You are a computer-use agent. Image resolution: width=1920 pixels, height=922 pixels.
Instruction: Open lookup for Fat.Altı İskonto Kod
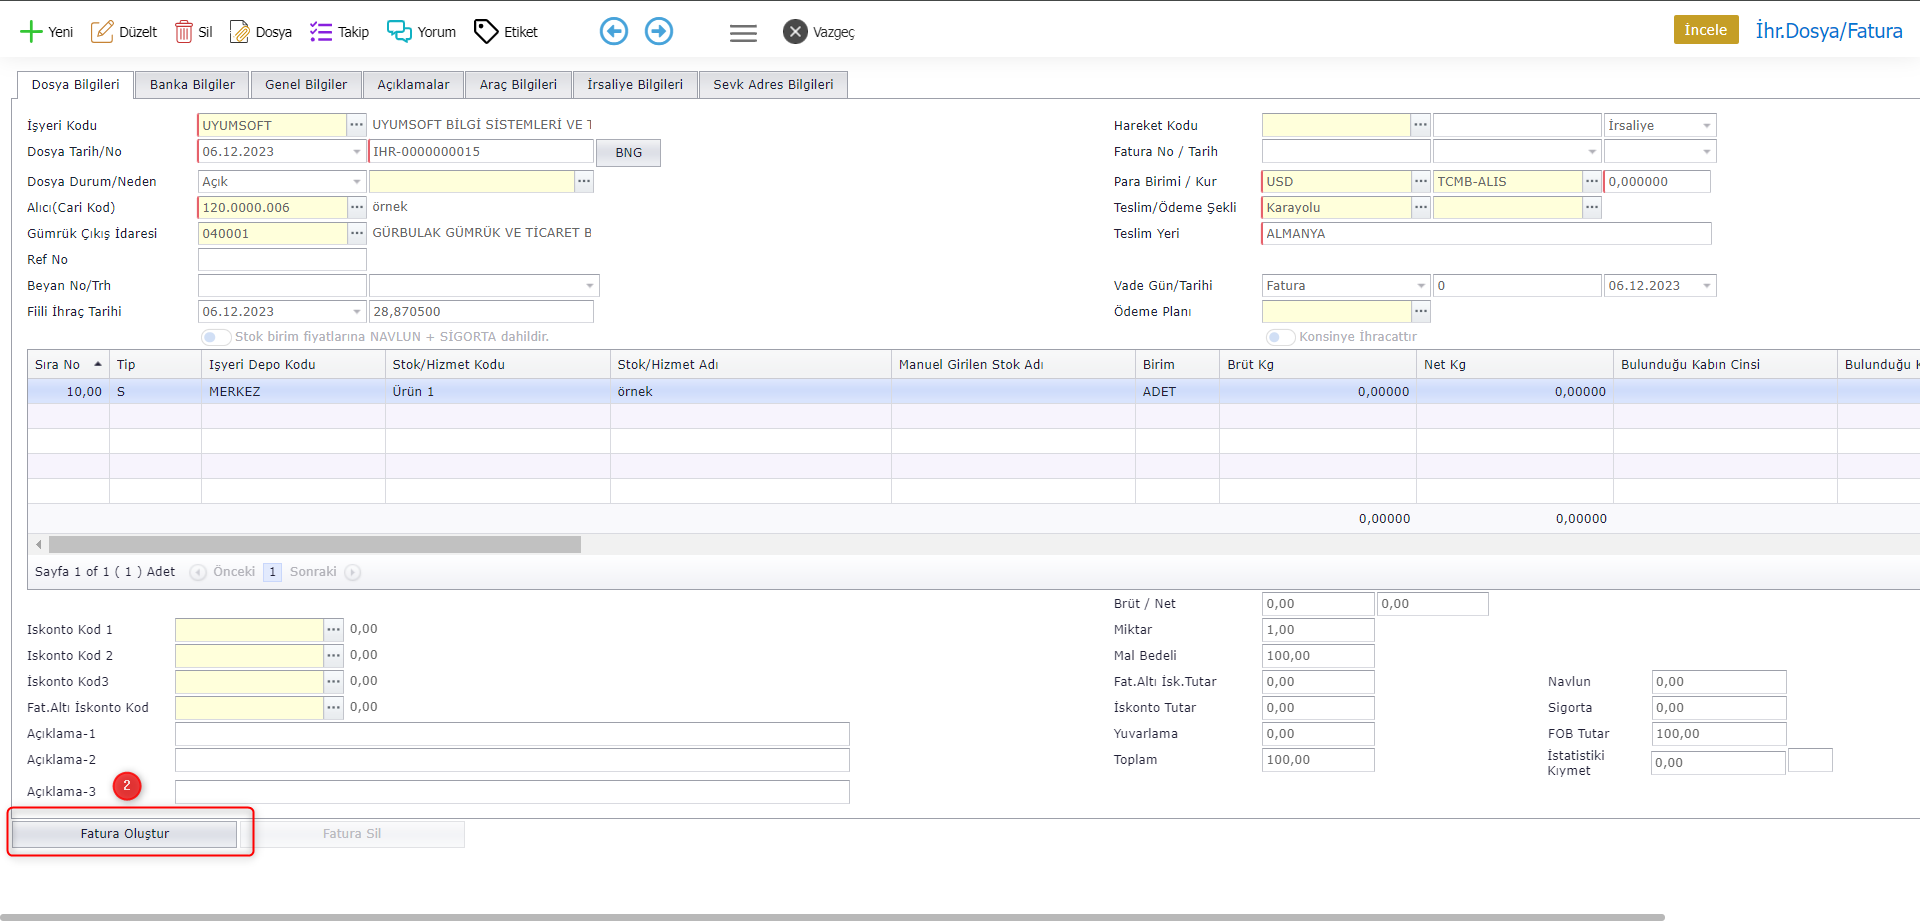click(x=334, y=707)
